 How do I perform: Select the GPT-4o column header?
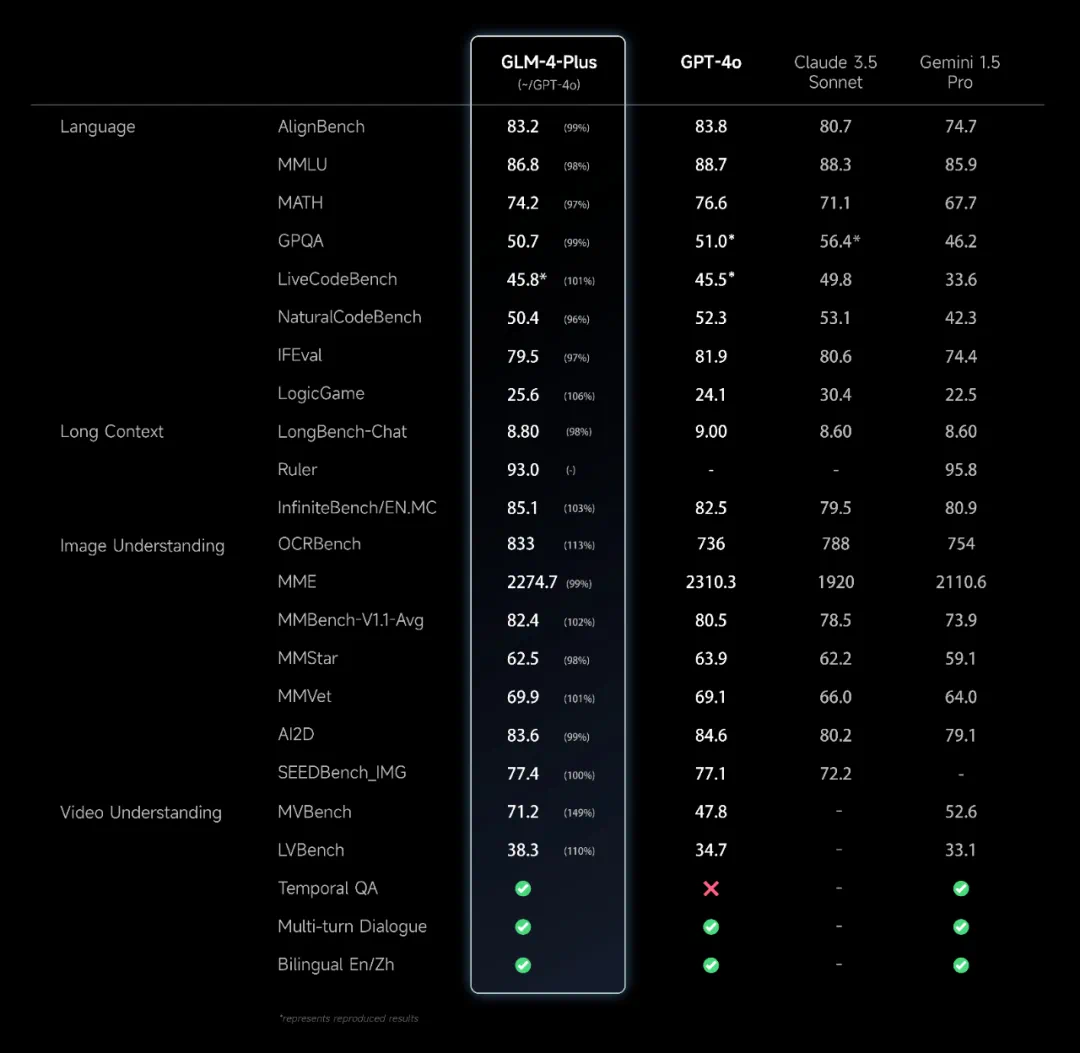tap(711, 62)
